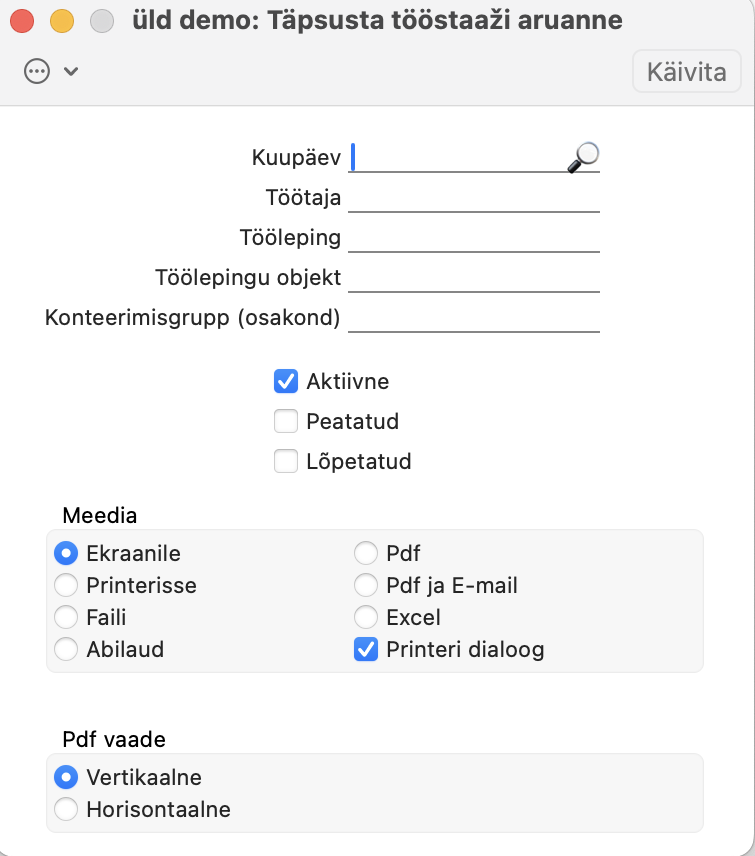The width and height of the screenshot is (755, 856).
Task: Choose the Pdf ja E-mail option
Action: pos(367,585)
